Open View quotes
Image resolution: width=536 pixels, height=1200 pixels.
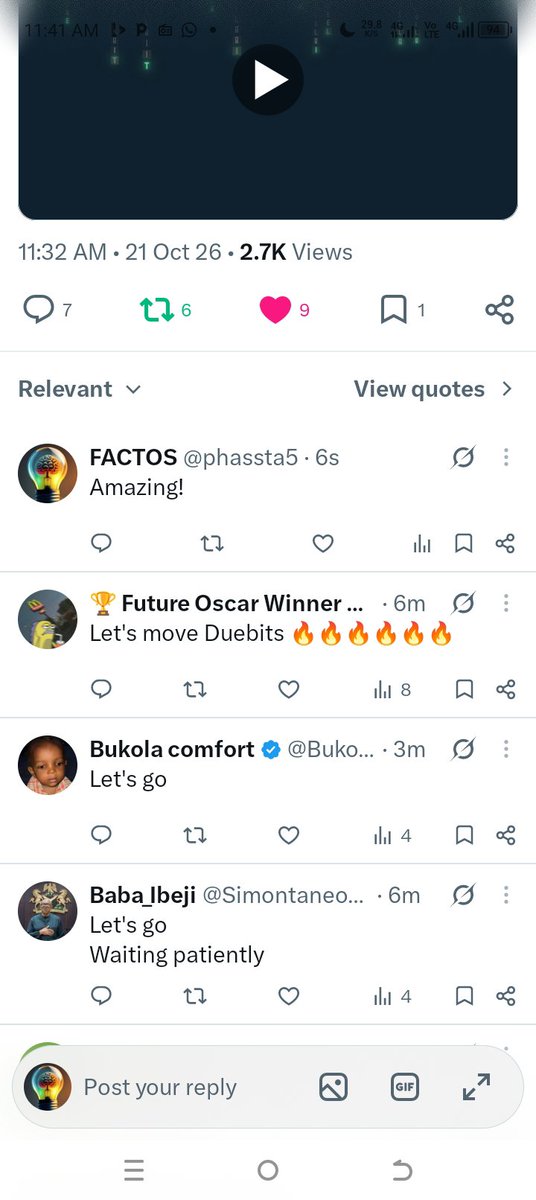click(x=433, y=389)
